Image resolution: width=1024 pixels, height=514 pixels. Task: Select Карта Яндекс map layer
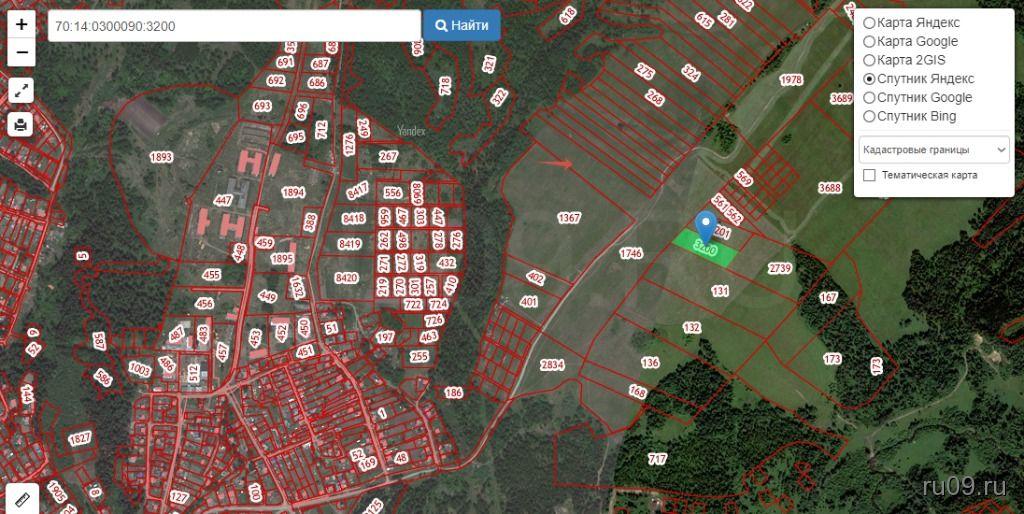click(869, 23)
